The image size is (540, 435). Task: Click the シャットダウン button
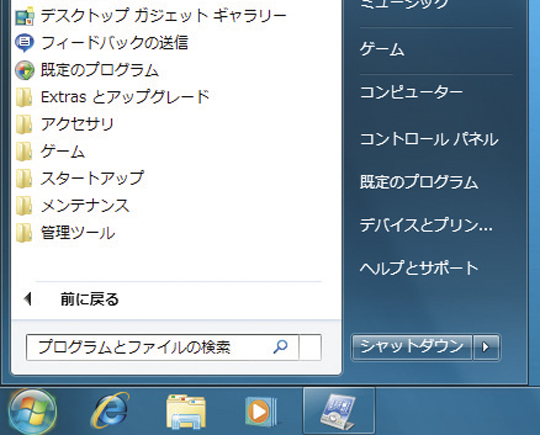(x=412, y=347)
